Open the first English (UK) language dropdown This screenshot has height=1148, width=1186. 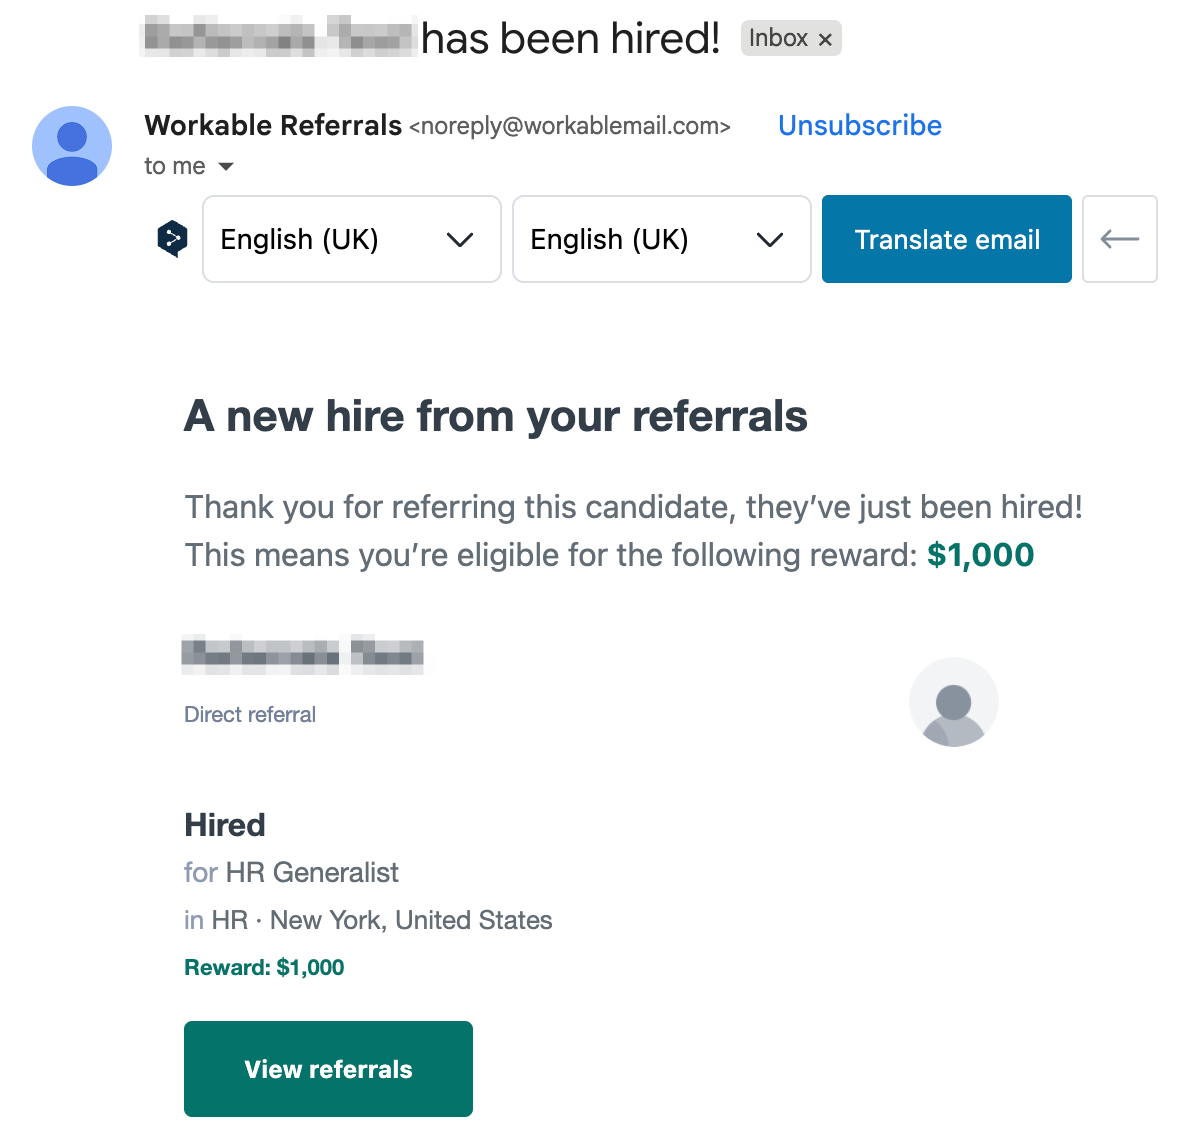[x=351, y=239]
